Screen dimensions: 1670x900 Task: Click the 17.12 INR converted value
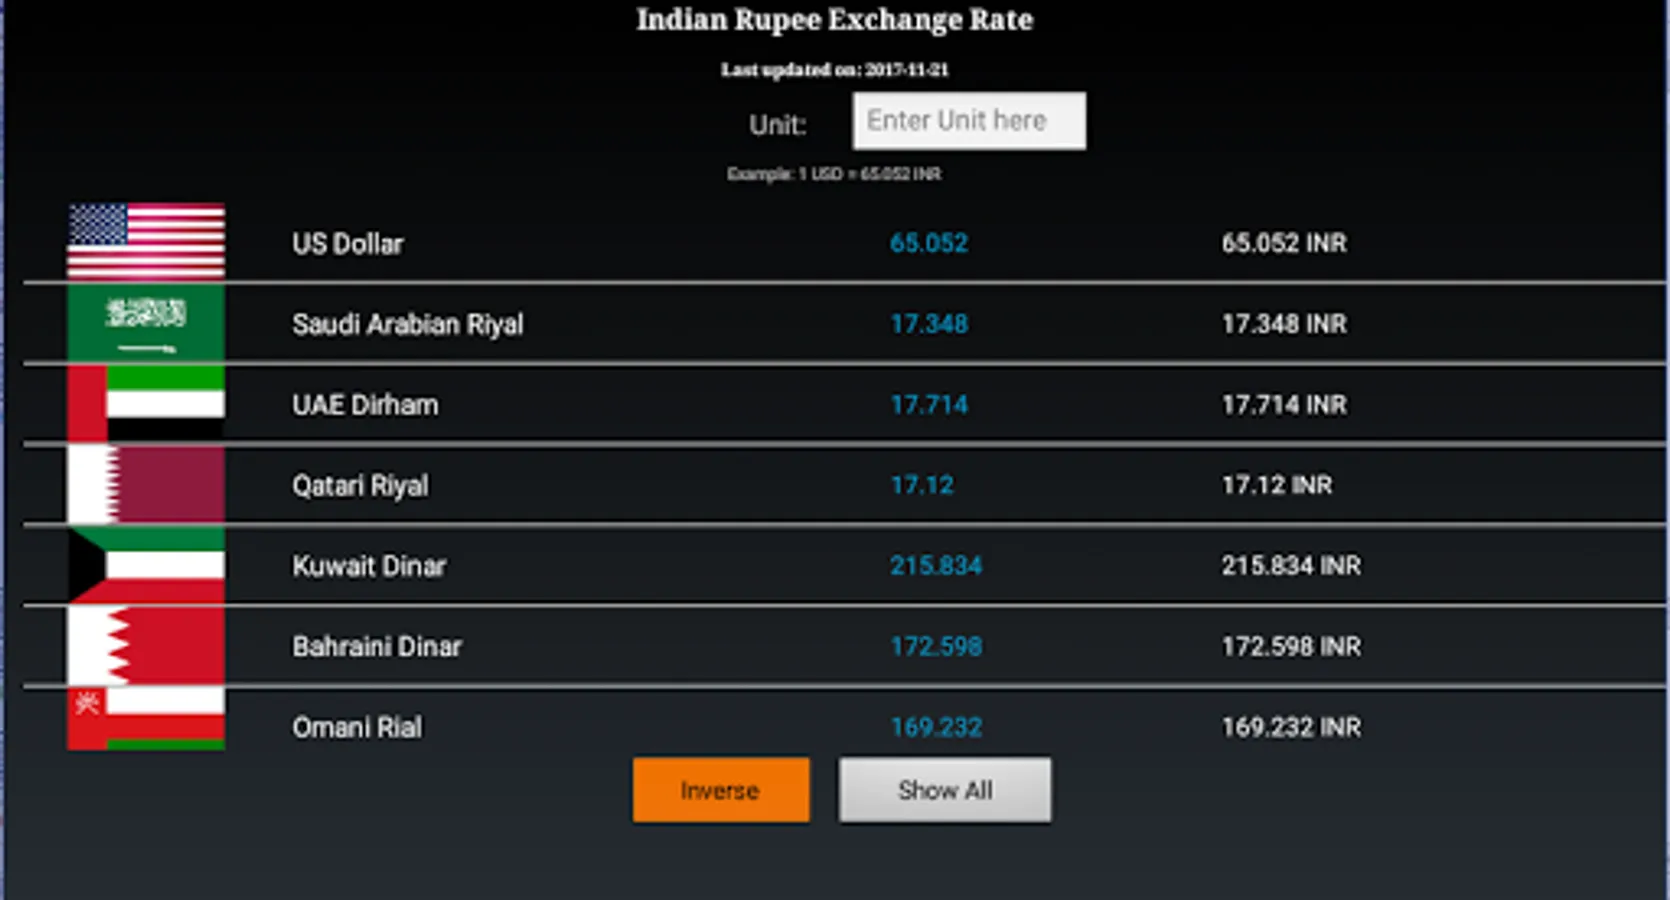click(1277, 485)
